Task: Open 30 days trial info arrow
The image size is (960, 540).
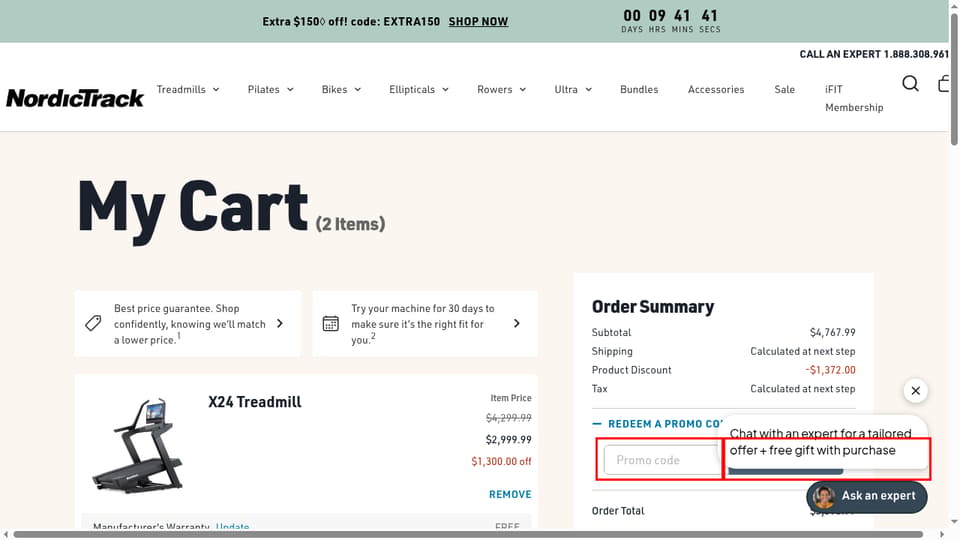Action: pos(517,323)
